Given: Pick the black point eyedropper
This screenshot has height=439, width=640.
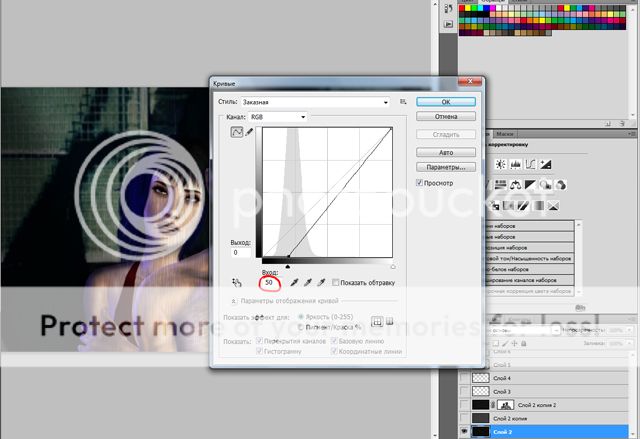Looking at the screenshot, I should [293, 283].
